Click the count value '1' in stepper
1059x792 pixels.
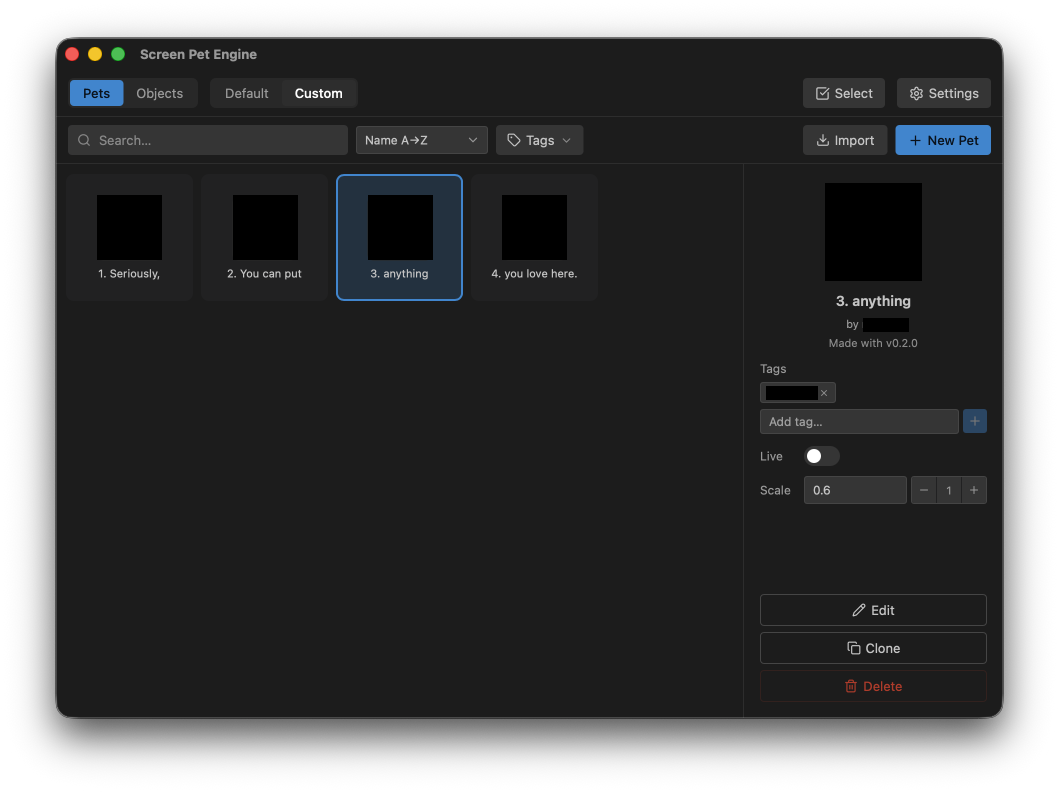click(x=949, y=490)
